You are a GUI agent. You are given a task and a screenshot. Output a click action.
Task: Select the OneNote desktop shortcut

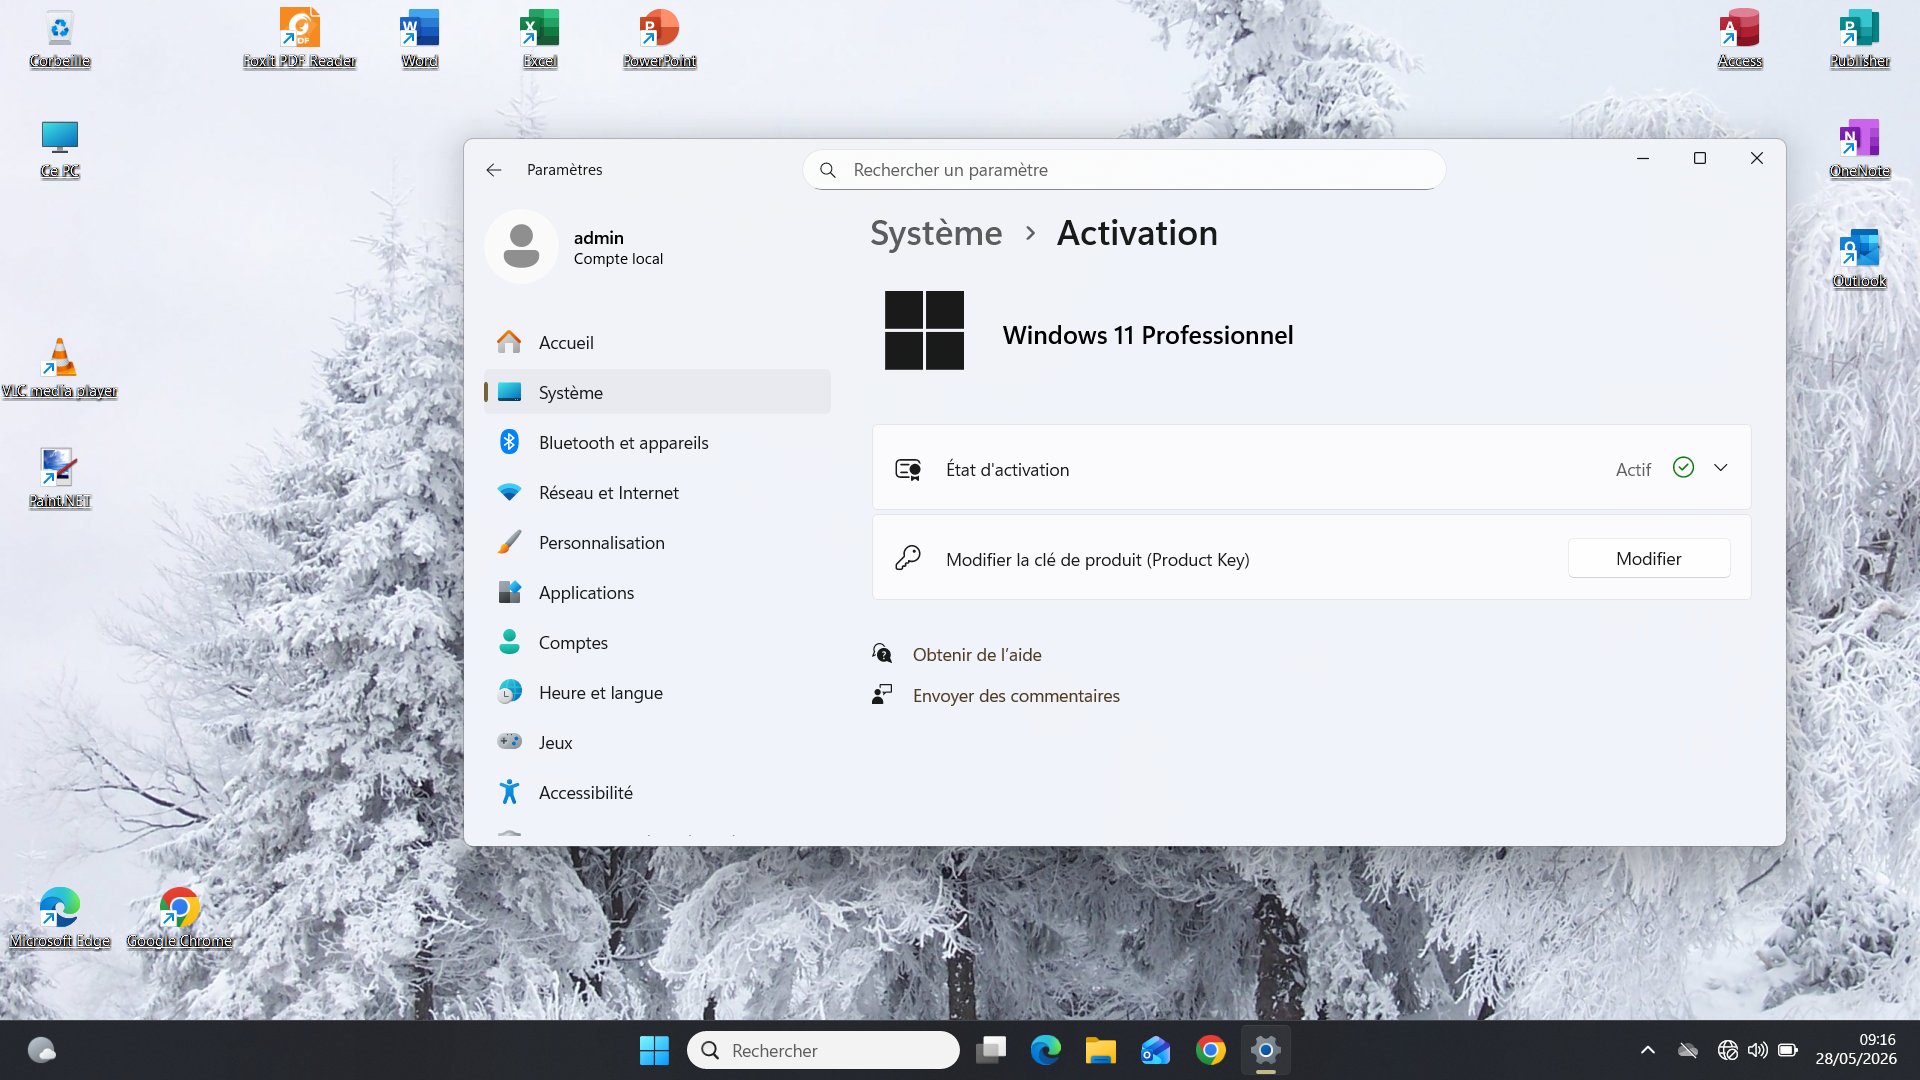(1859, 150)
